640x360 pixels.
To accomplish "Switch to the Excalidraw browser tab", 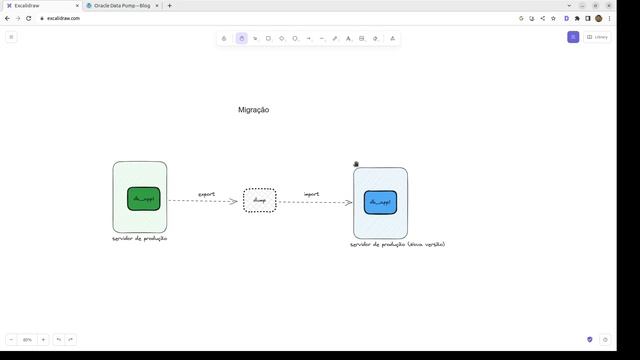I will tap(41, 6).
